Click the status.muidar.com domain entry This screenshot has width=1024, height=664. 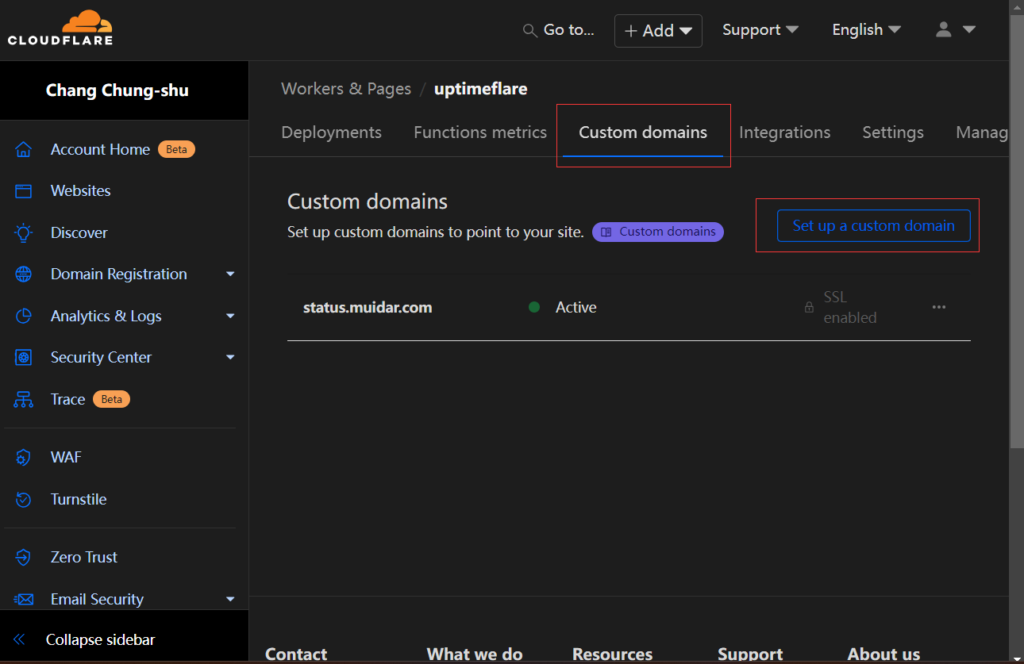point(368,308)
